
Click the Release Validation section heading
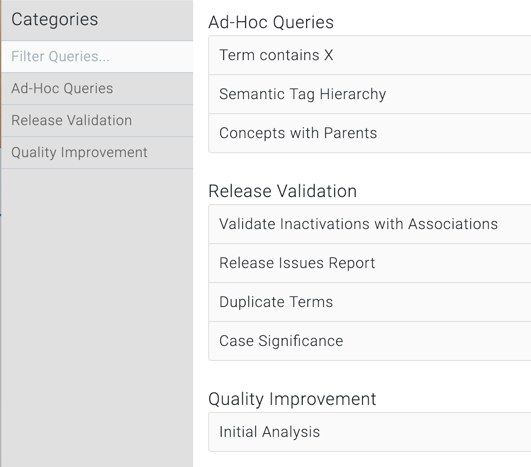282,191
